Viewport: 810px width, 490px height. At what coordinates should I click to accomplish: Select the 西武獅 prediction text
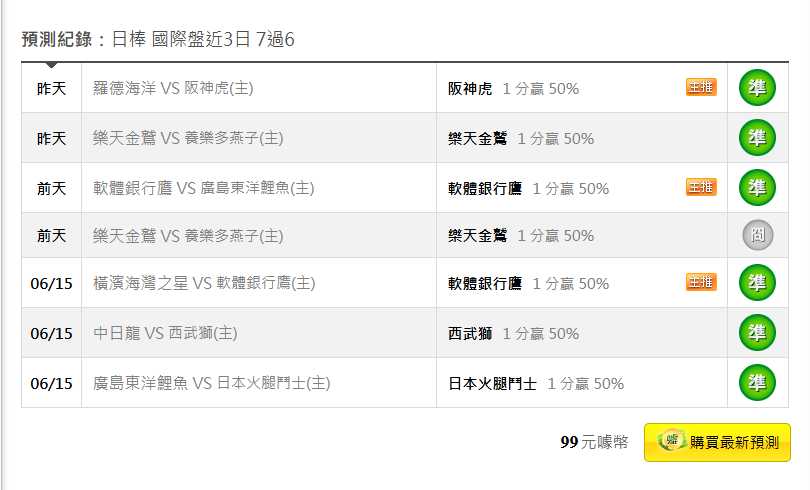pos(470,334)
